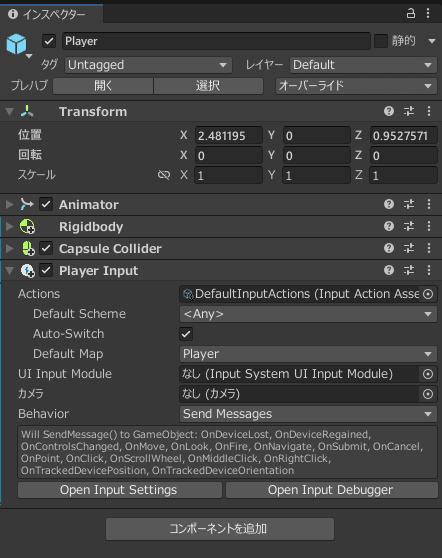The height and width of the screenshot is (558, 442).
Task: Expand the Animator component foldout
Action: click(x=10, y=204)
